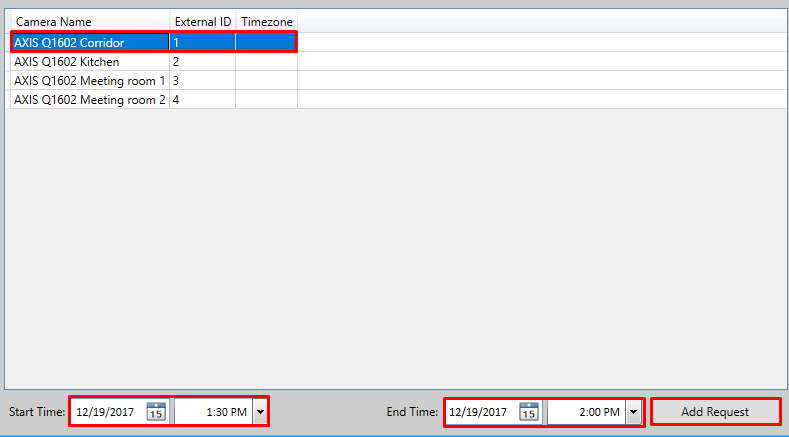Expand the End Time 2:00 PM dropdown arrow
Screen dimensions: 789x437
[634, 412]
